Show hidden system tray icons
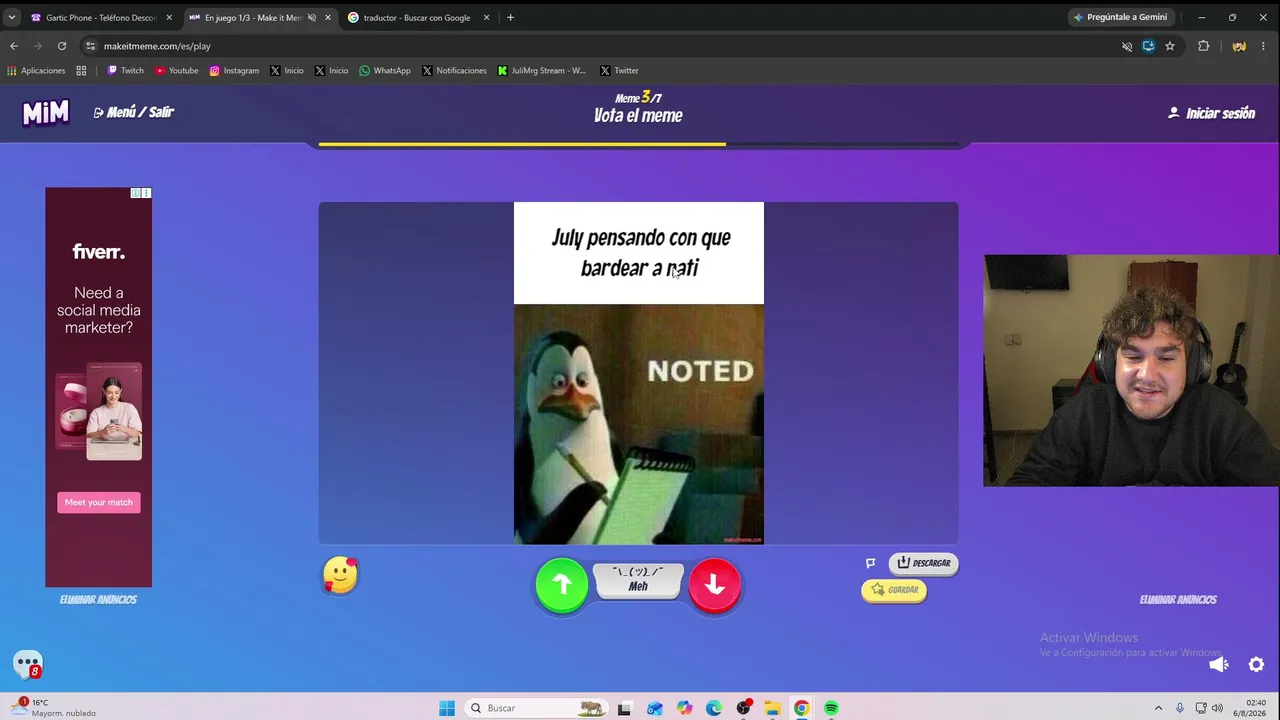This screenshot has height=720, width=1280. (x=1158, y=708)
